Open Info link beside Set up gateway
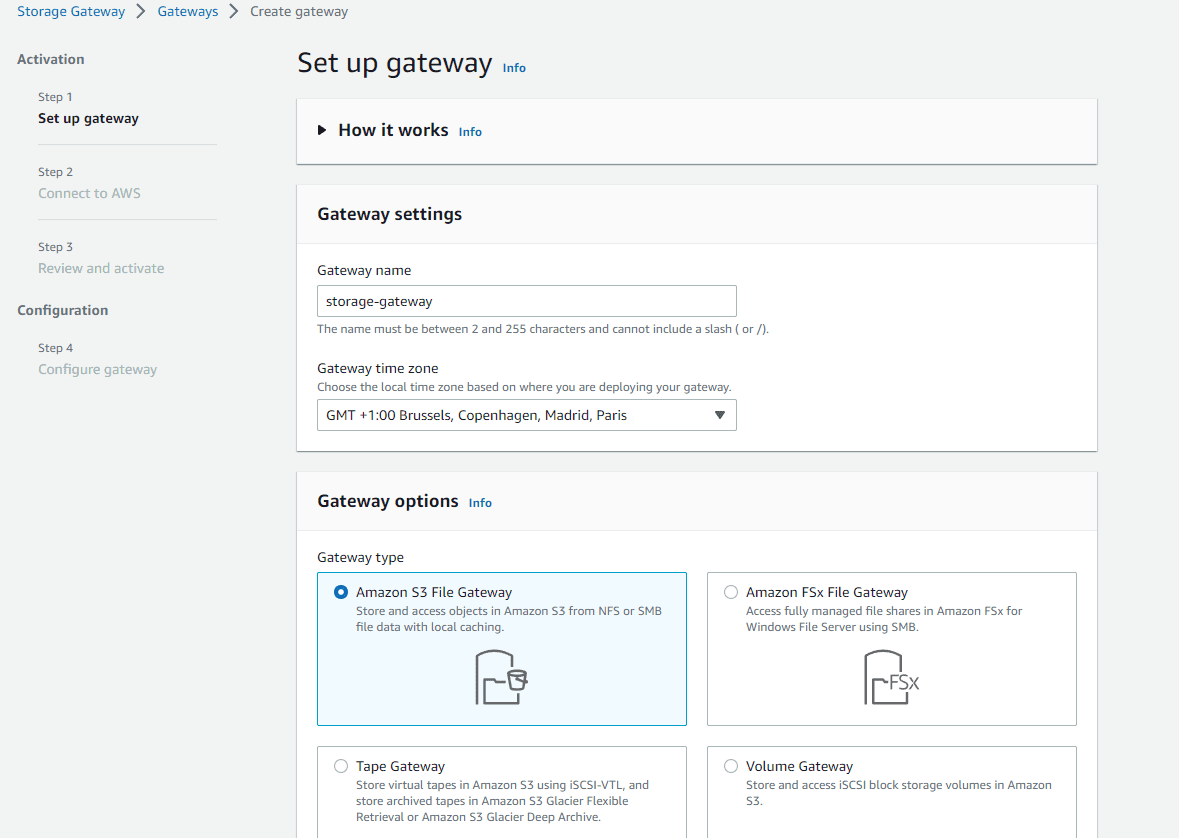The width and height of the screenshot is (1179, 838). click(x=514, y=68)
